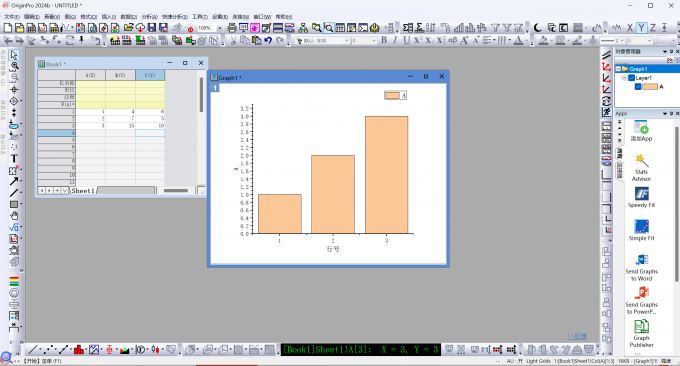The image size is (680, 366).
Task: Apply Bold formatting button
Action: tap(384, 40)
